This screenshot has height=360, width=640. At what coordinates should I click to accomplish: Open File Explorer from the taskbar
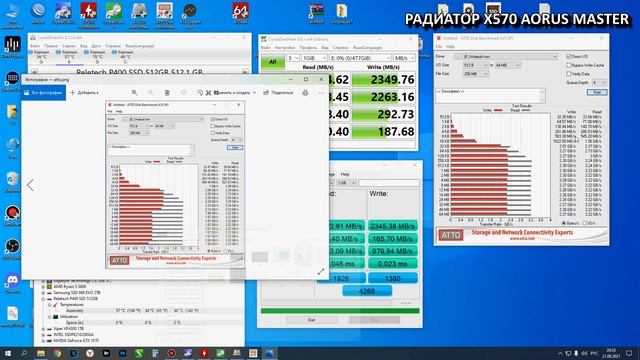point(41,353)
